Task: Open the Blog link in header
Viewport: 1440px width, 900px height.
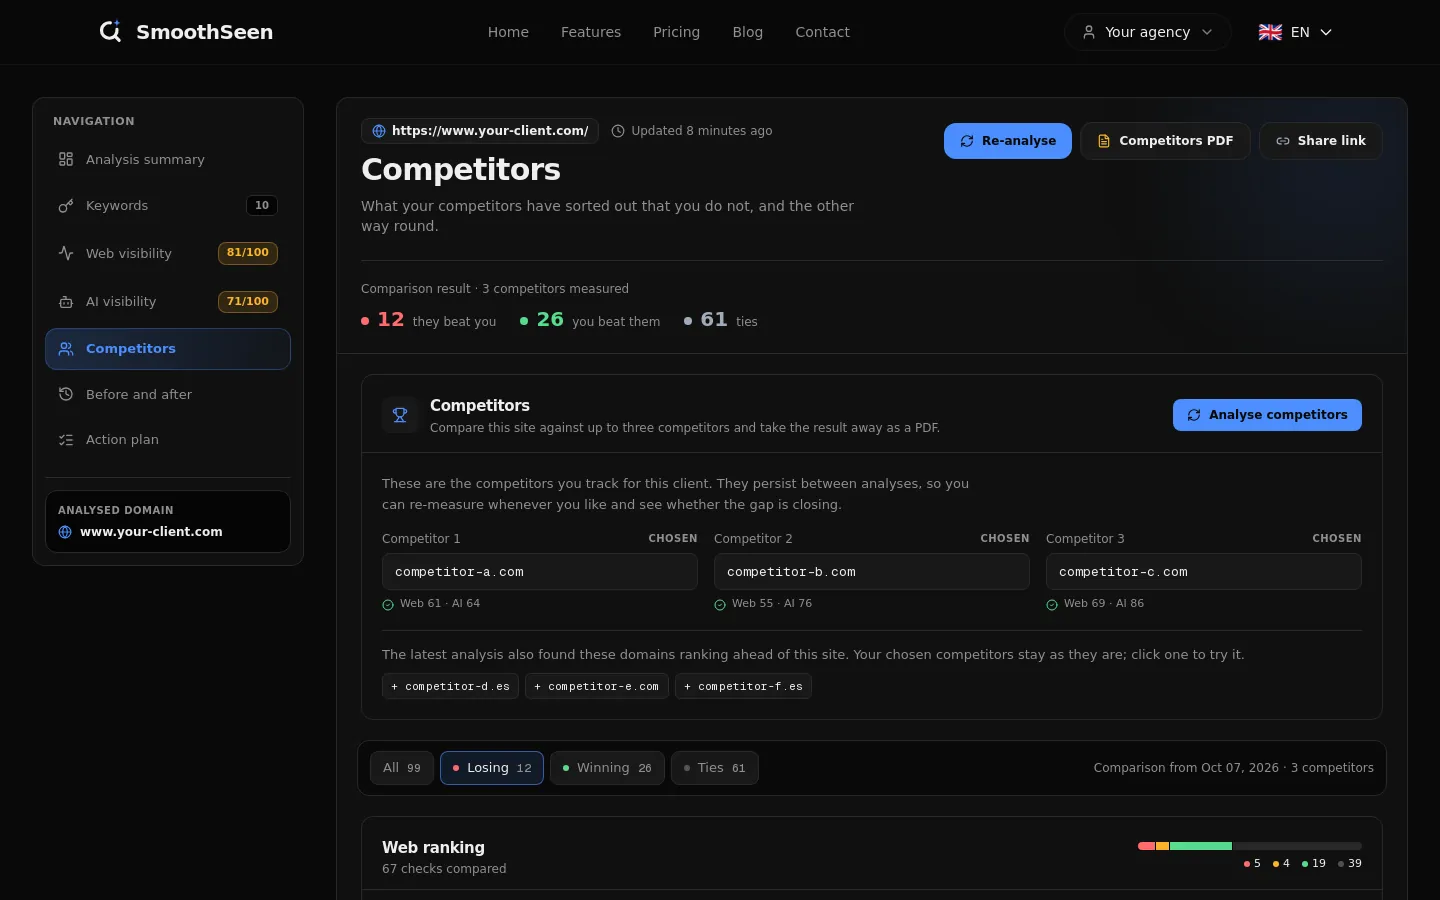Action: pos(748,32)
